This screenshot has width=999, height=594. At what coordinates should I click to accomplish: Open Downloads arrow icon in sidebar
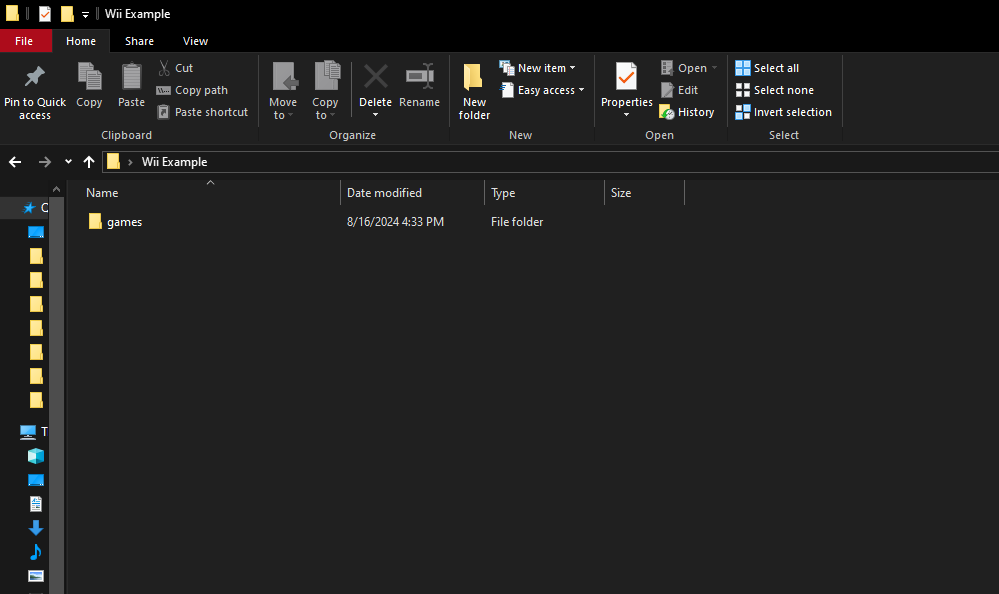tap(36, 528)
